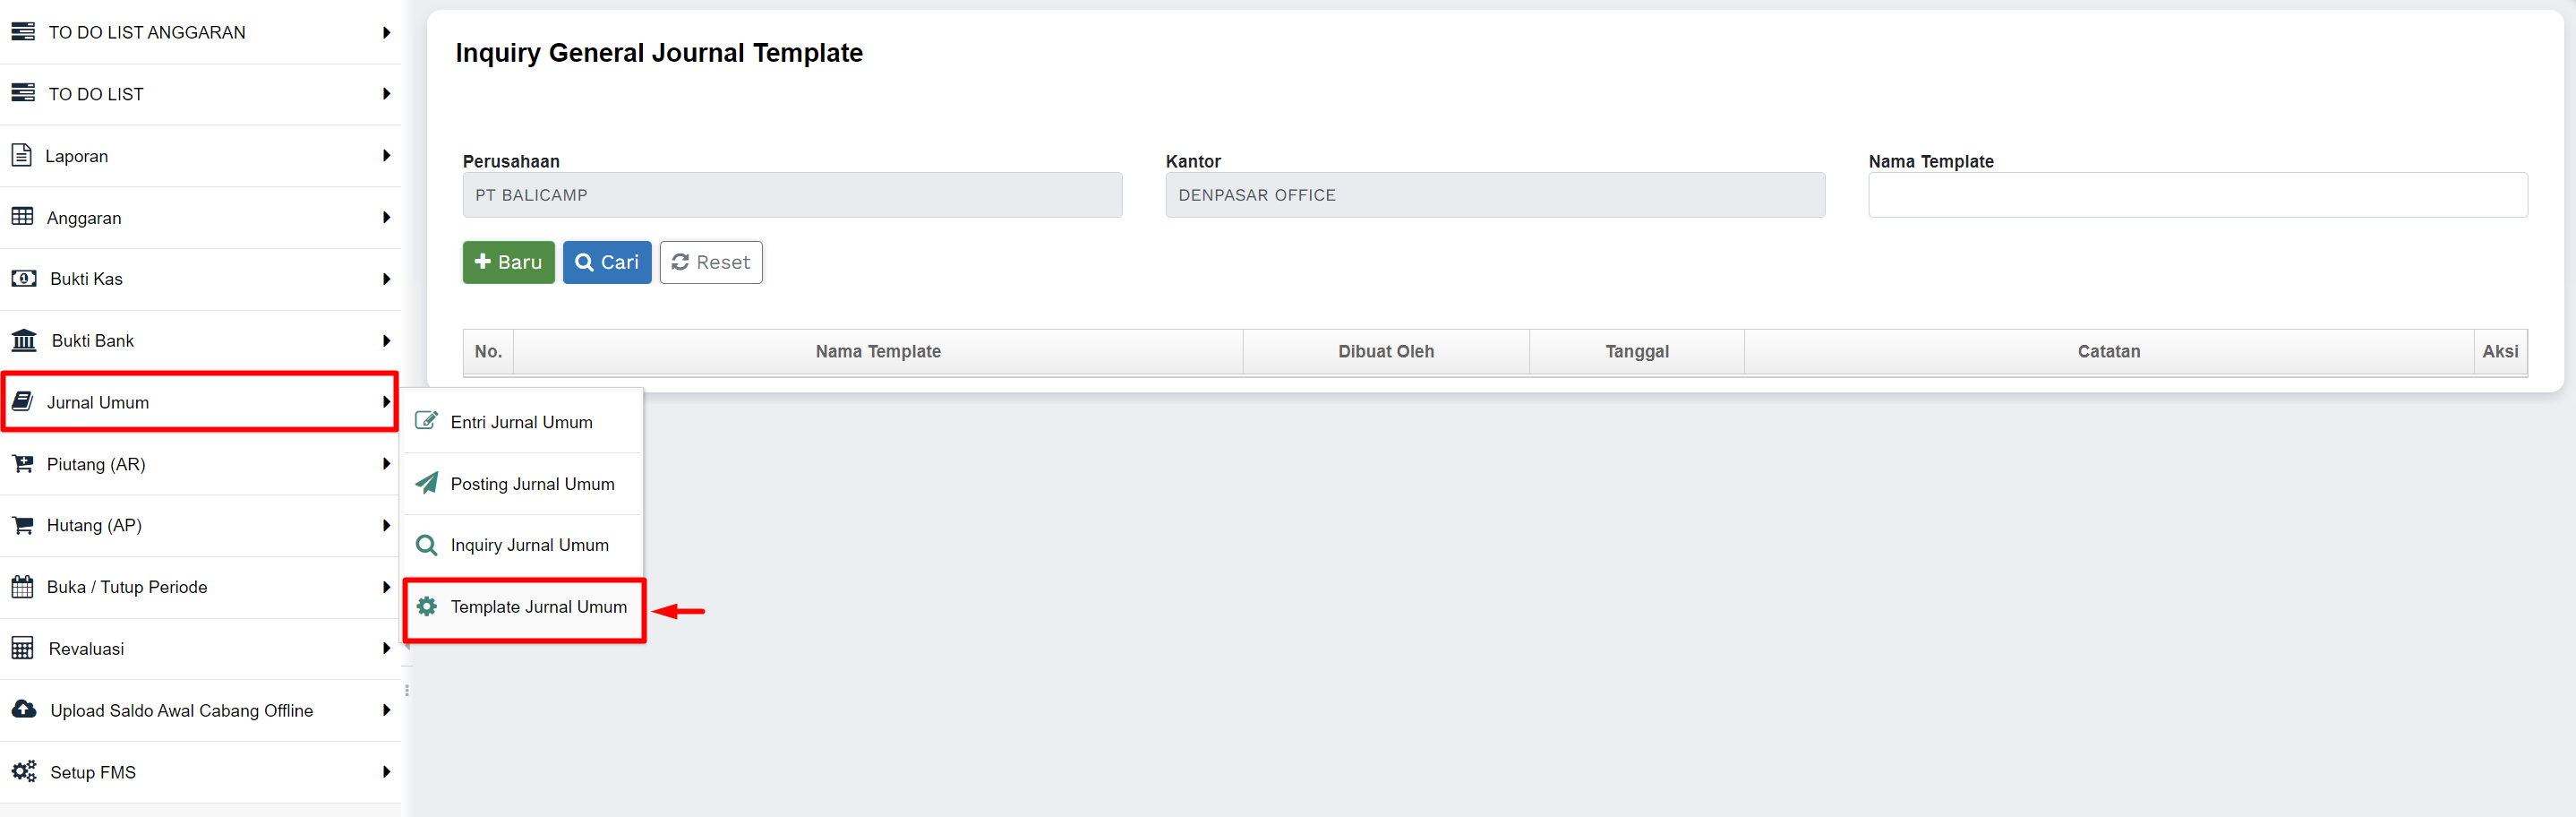
Task: Click the Anggaran table icon in sidebar
Action: pyautogui.click(x=22, y=217)
